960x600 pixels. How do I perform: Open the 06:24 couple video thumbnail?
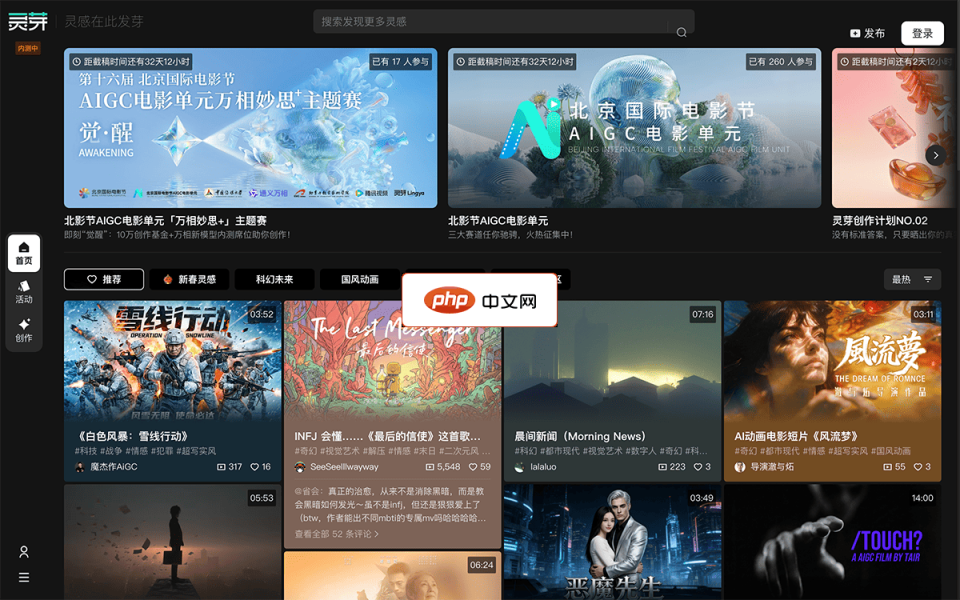click(392, 576)
